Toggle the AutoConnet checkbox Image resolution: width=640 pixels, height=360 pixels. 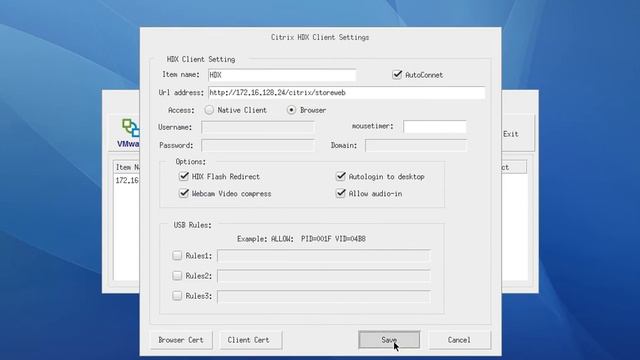[x=397, y=75]
